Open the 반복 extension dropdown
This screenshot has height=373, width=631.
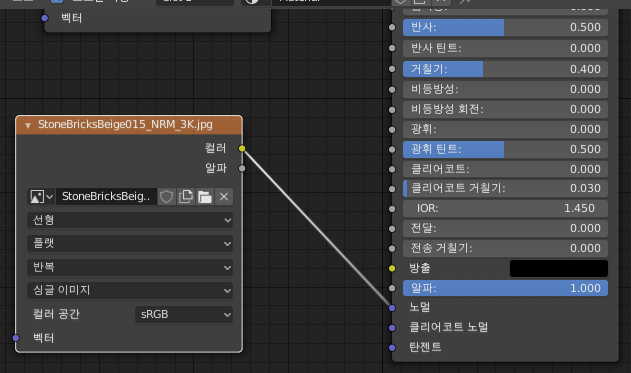pyautogui.click(x=130, y=267)
